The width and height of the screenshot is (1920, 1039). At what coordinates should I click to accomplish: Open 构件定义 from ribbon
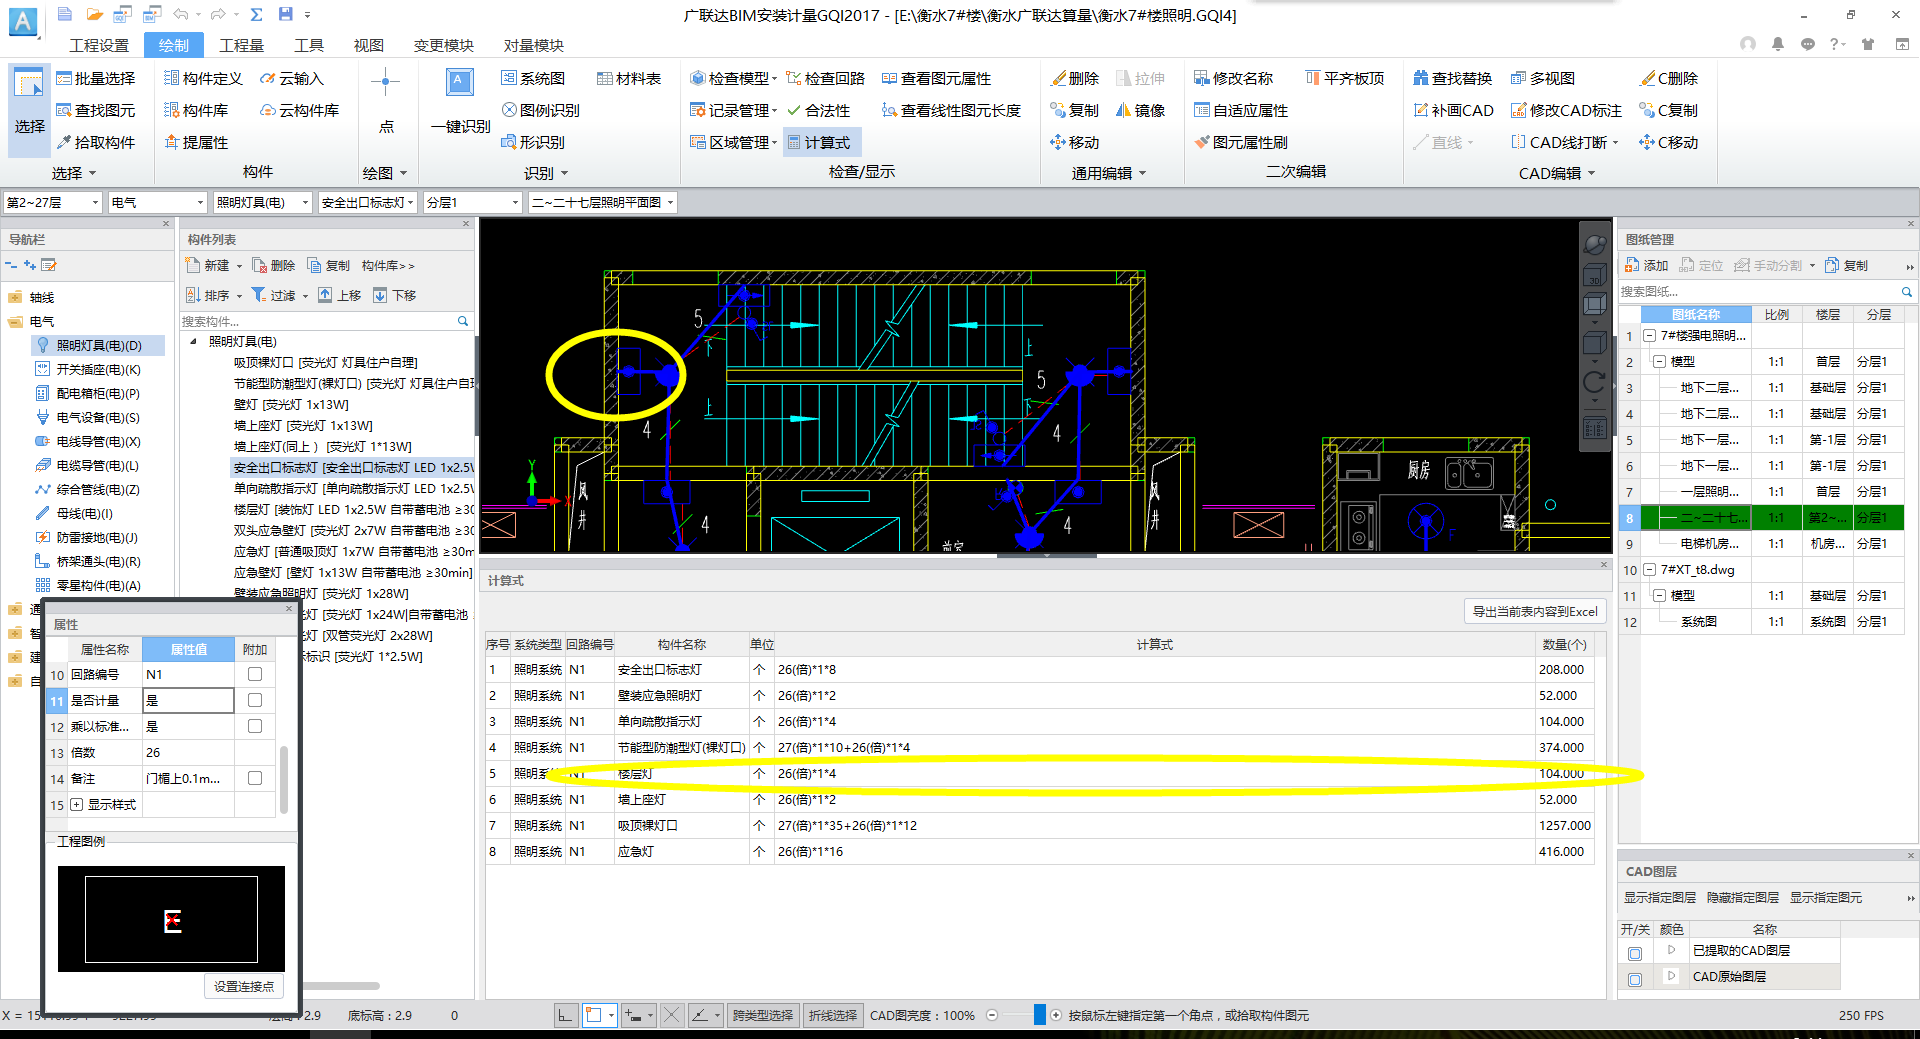(x=203, y=78)
